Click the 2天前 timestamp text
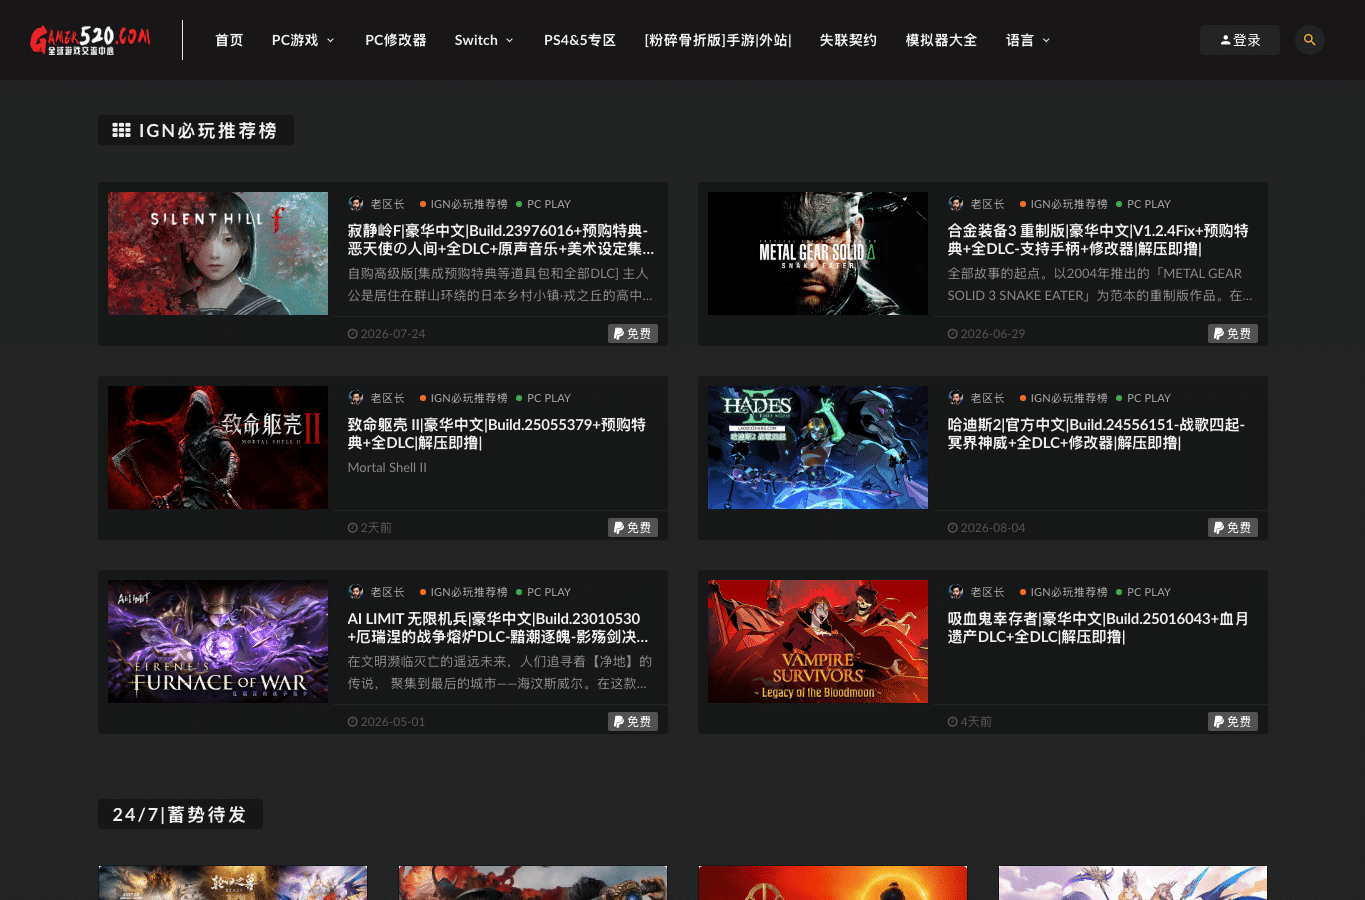This screenshot has width=1365, height=900. (x=370, y=528)
